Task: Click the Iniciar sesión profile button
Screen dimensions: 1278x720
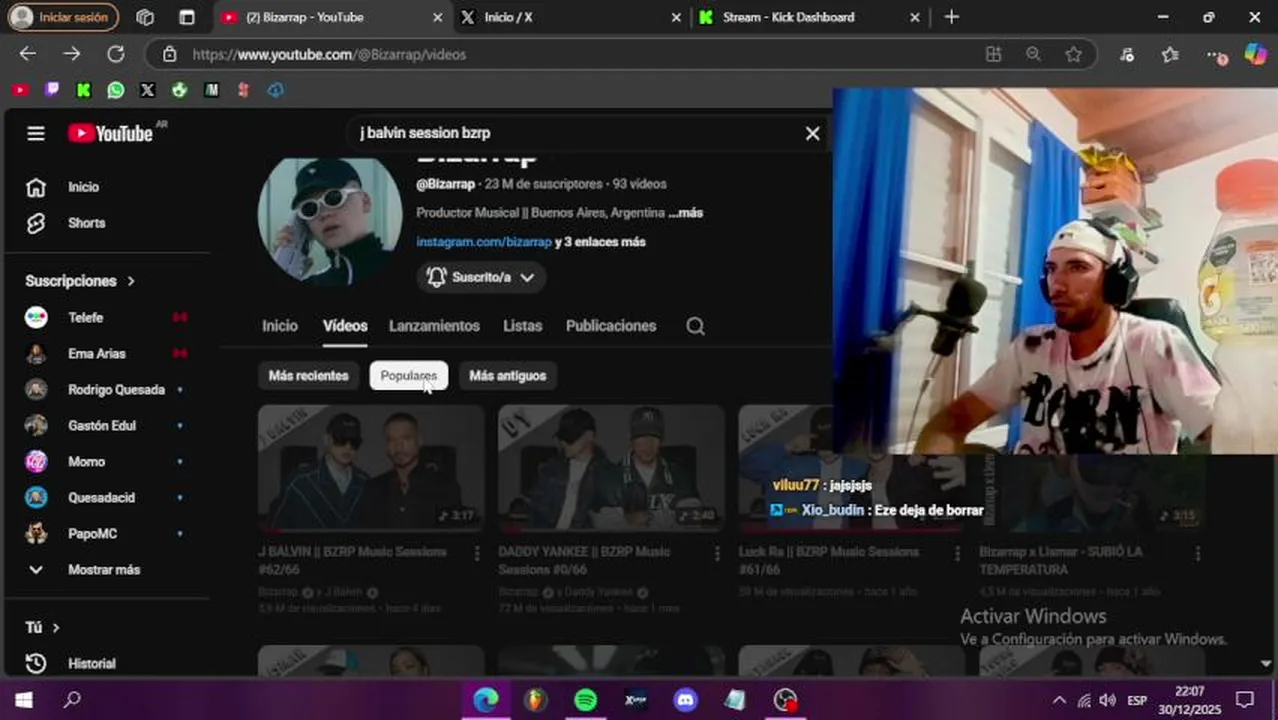Action: (x=61, y=17)
